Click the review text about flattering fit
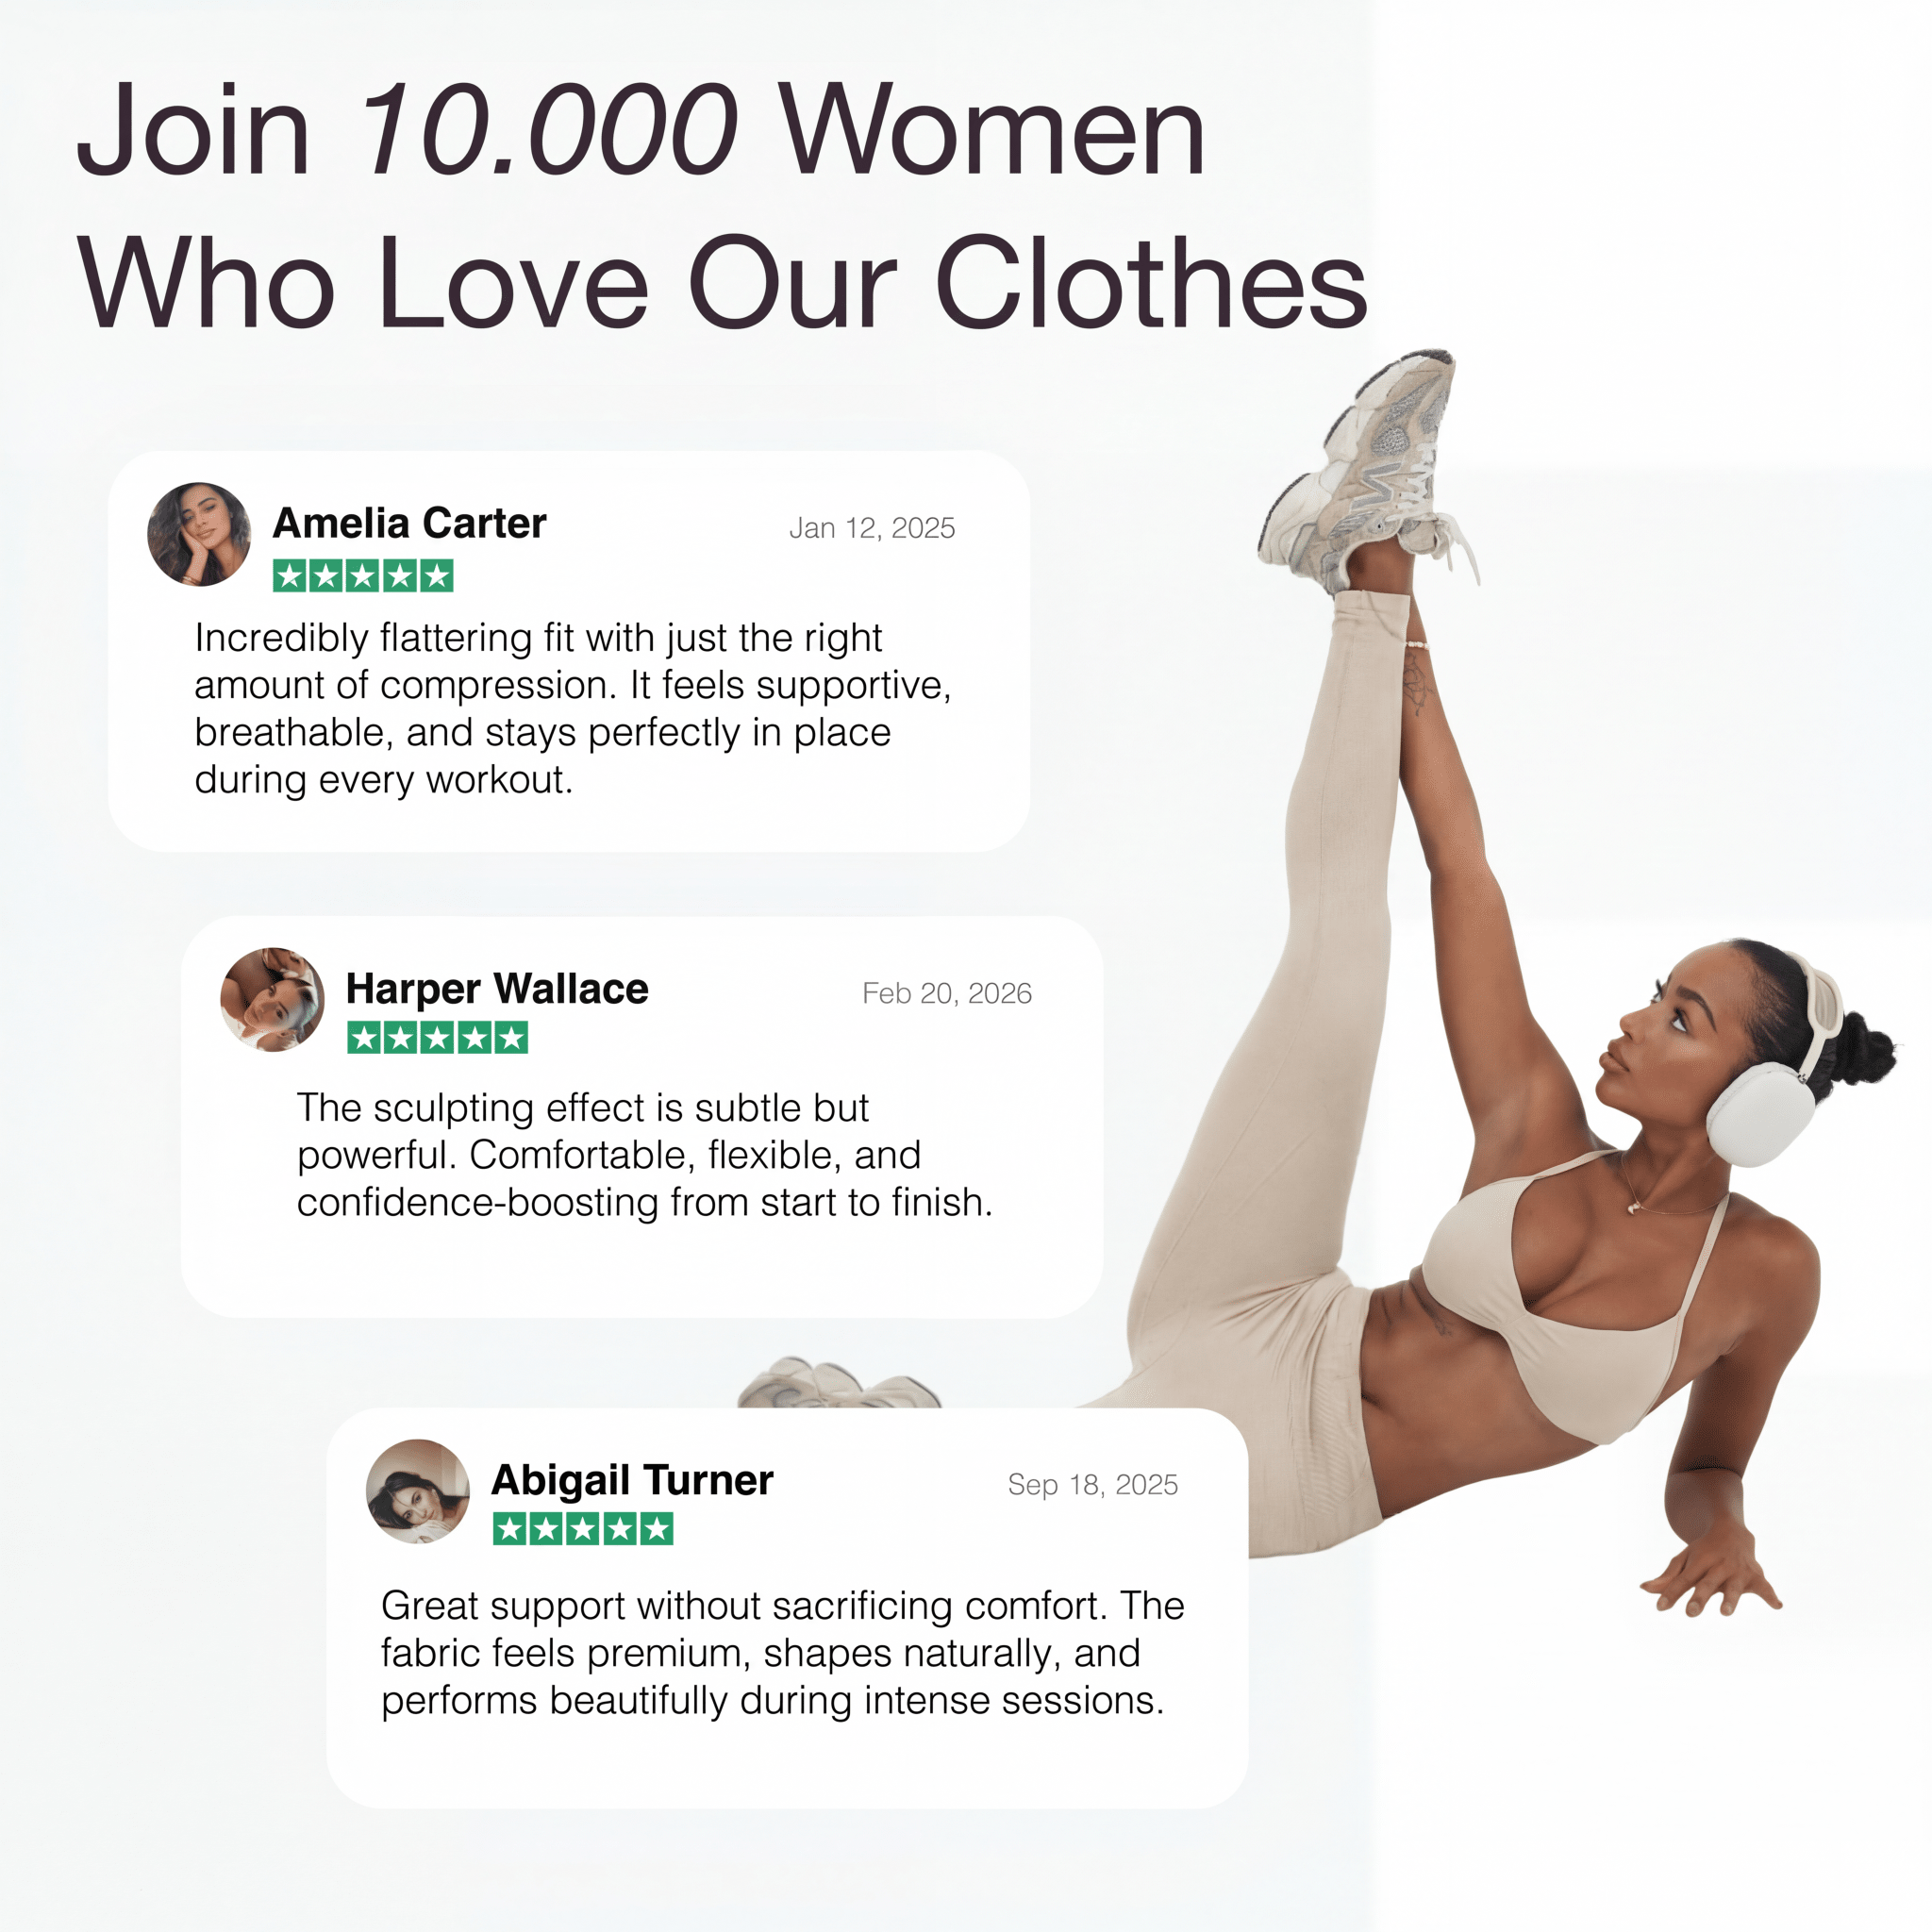 (572, 709)
